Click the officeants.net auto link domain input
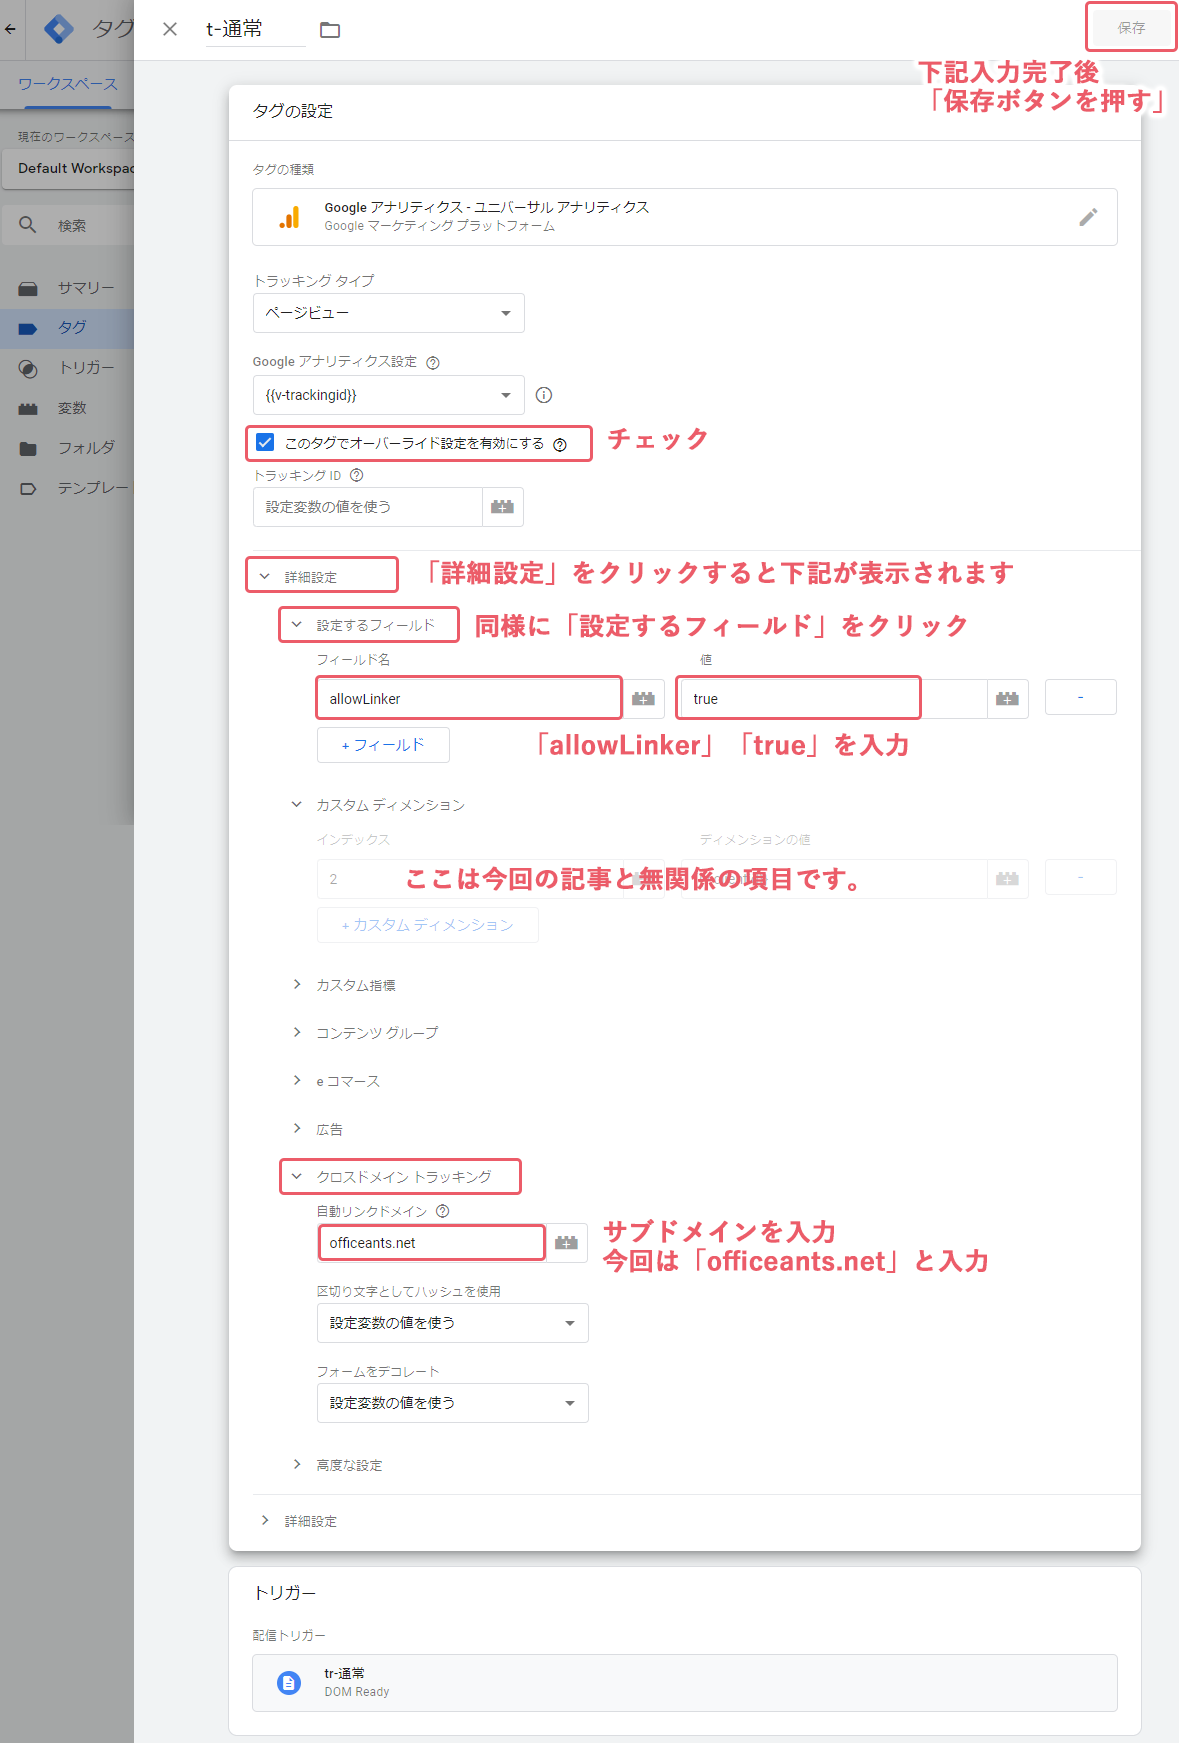 [432, 1243]
